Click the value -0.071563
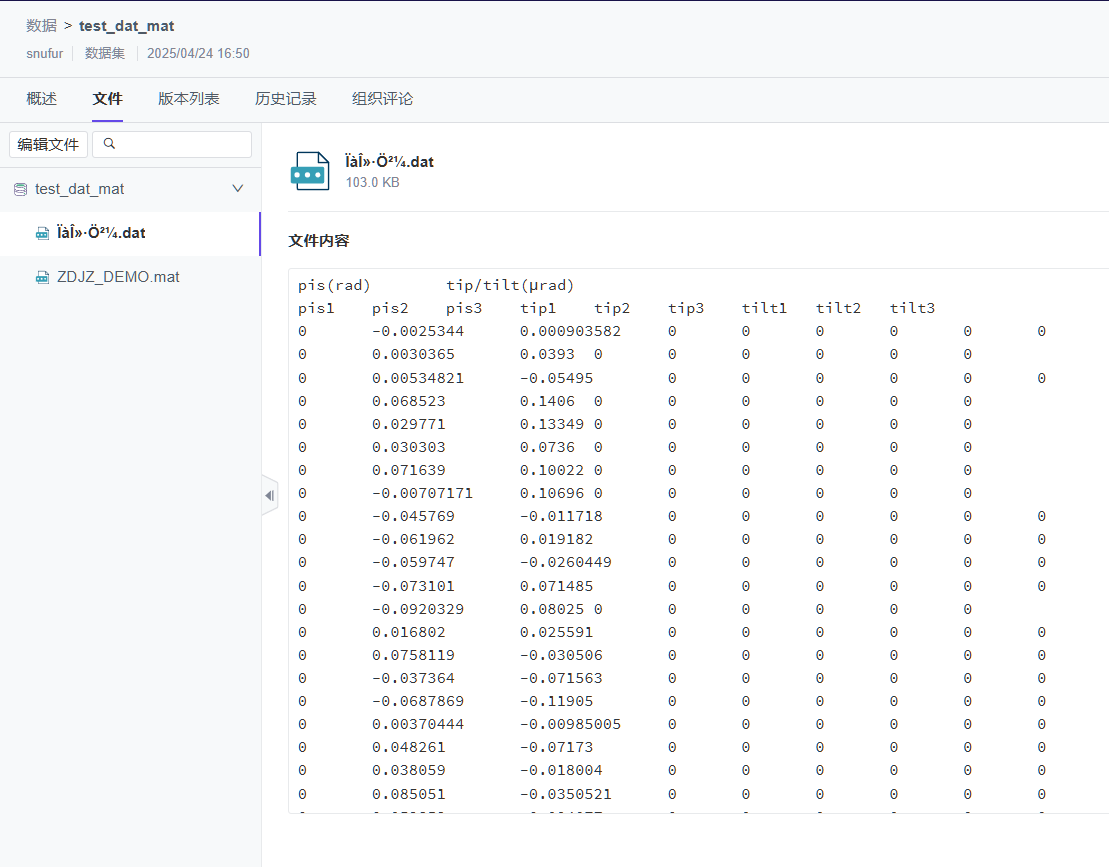 561,678
